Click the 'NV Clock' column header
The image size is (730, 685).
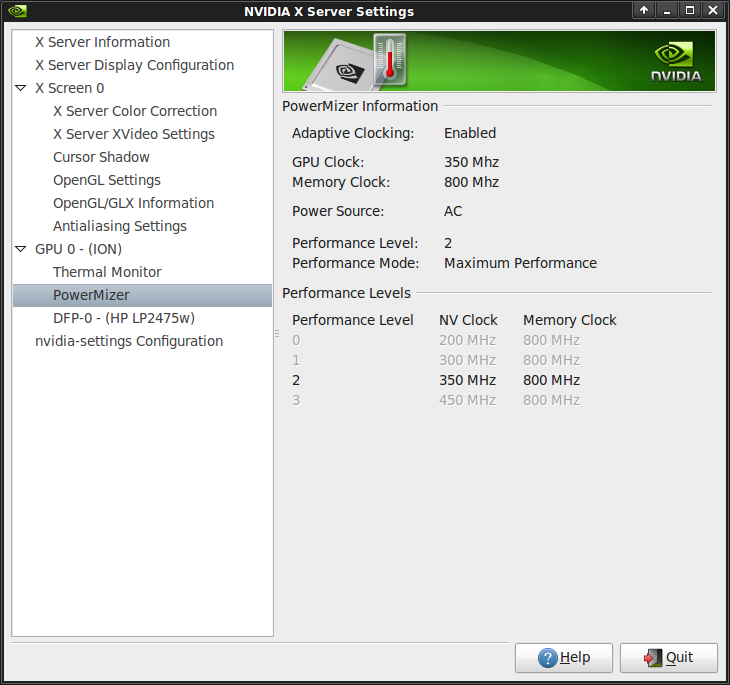pyautogui.click(x=468, y=320)
